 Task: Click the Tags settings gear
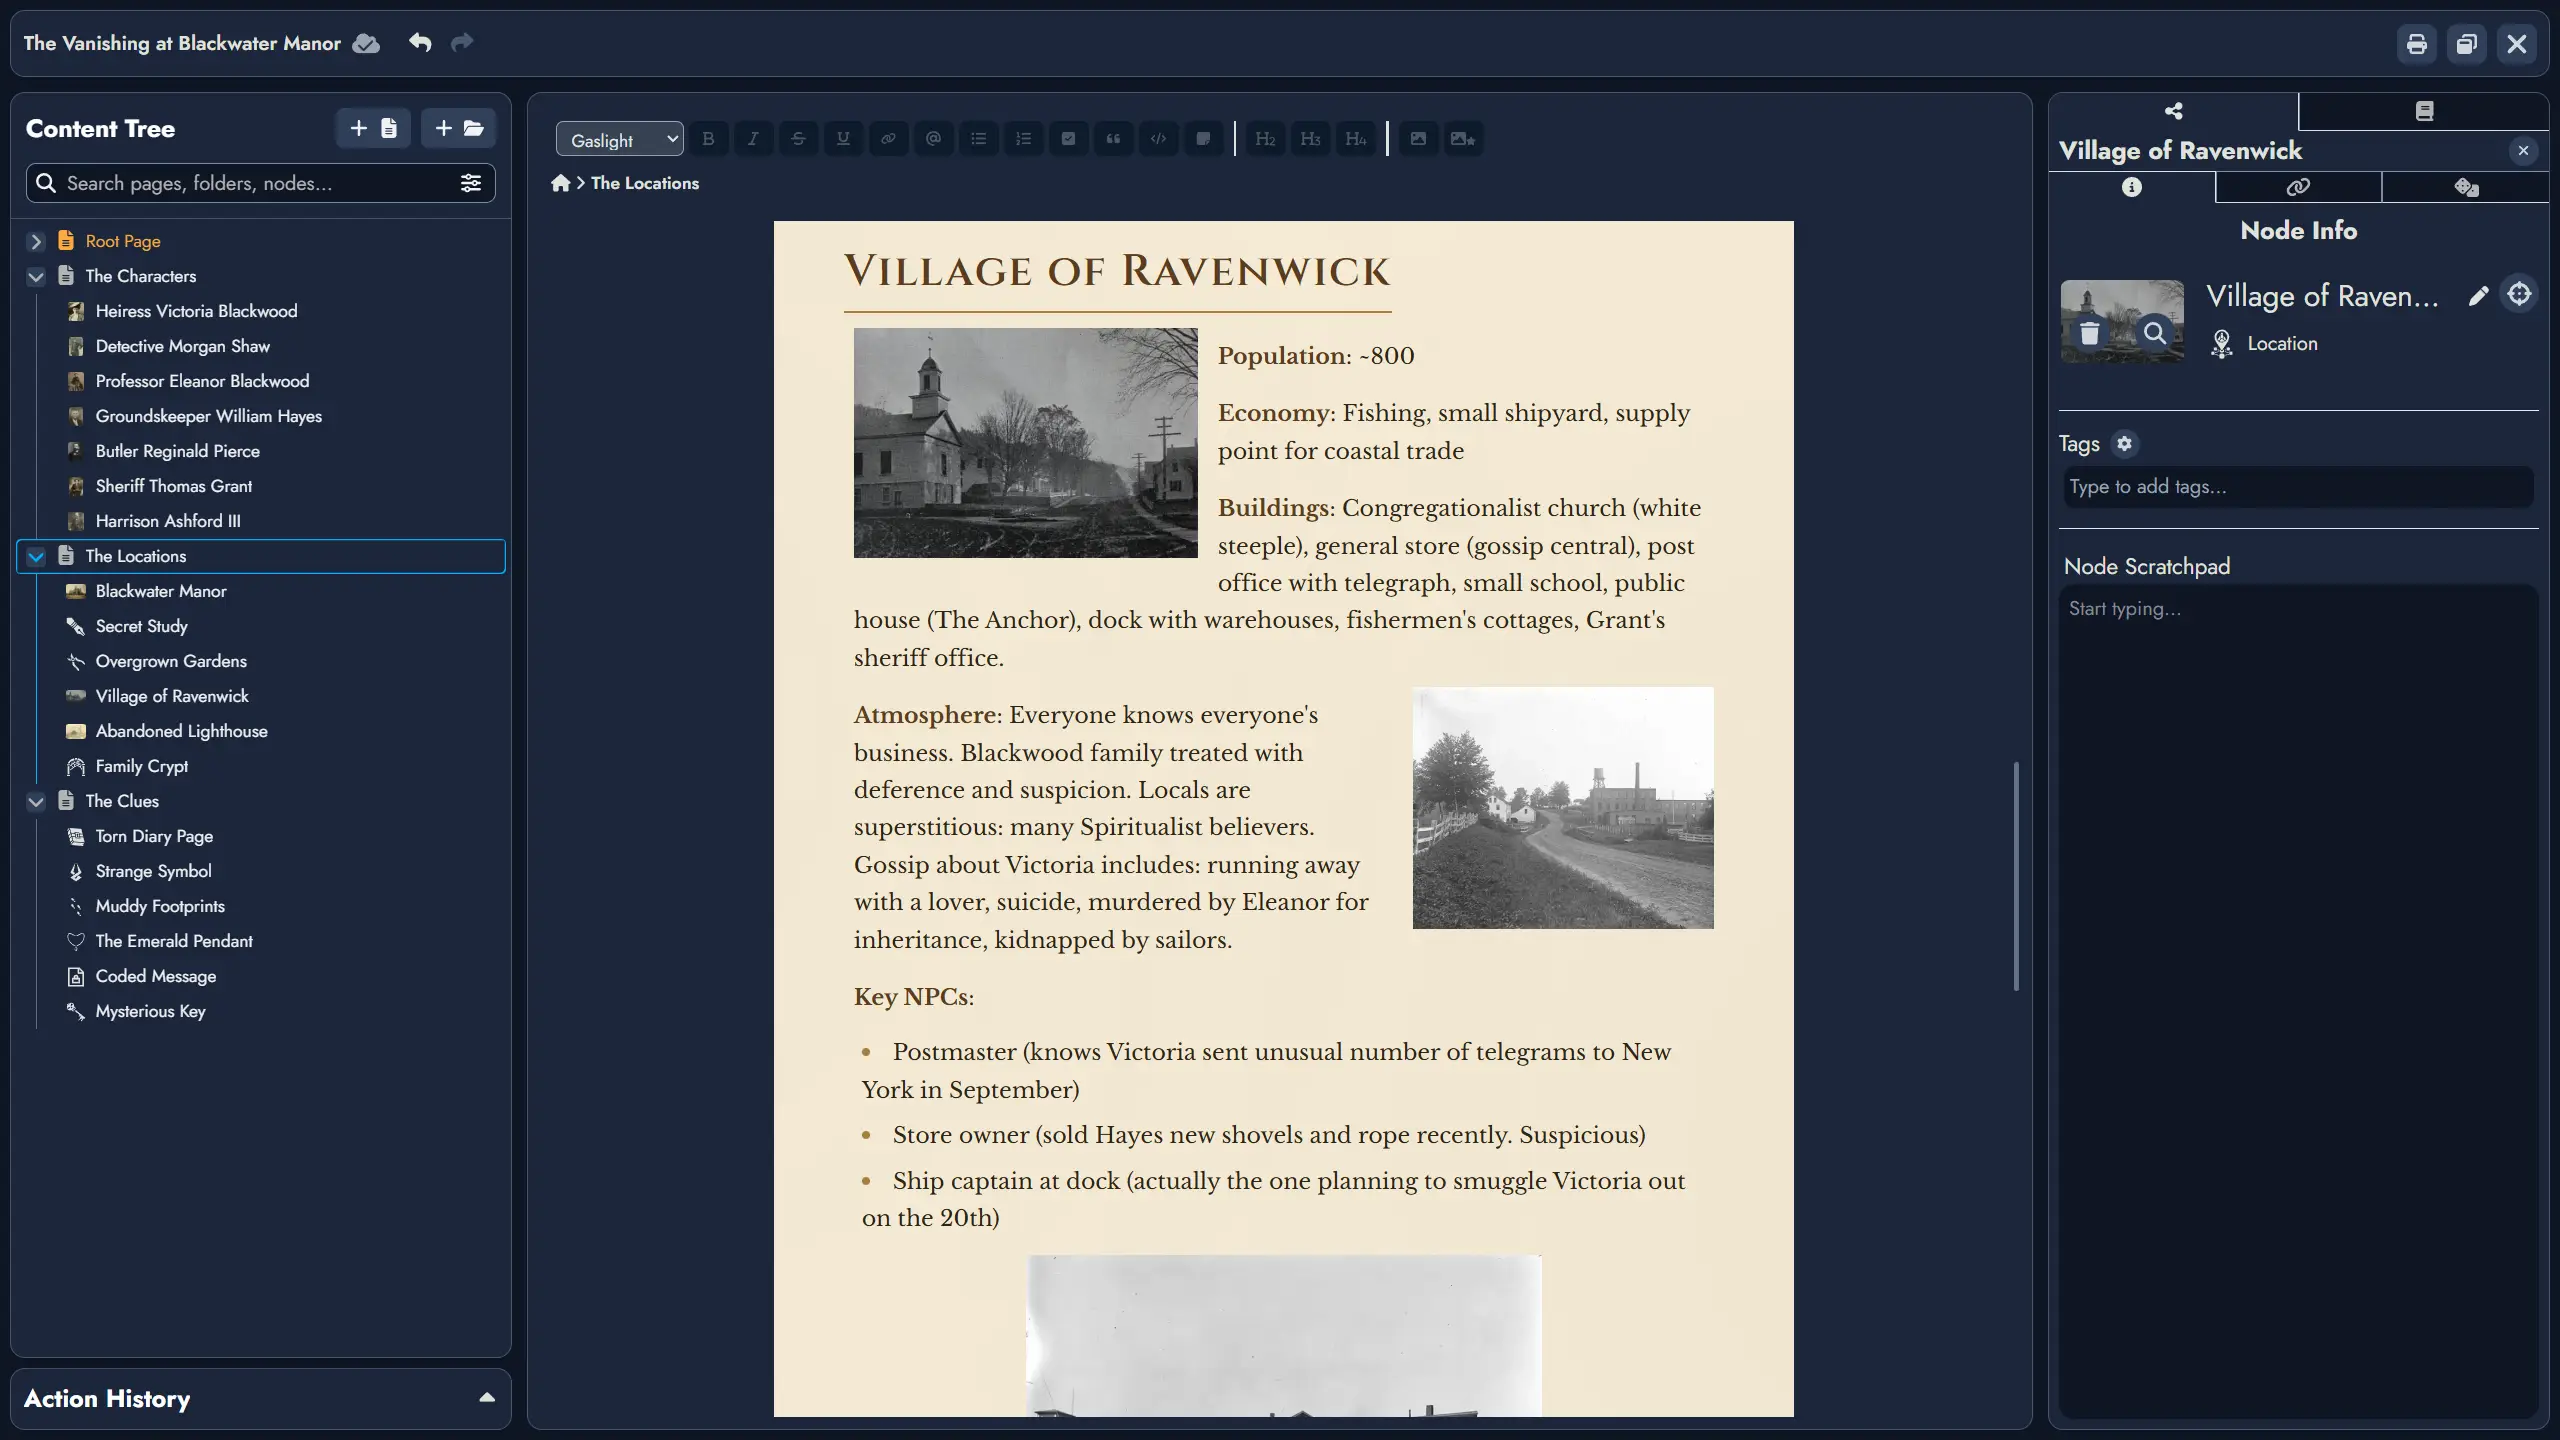2124,444
